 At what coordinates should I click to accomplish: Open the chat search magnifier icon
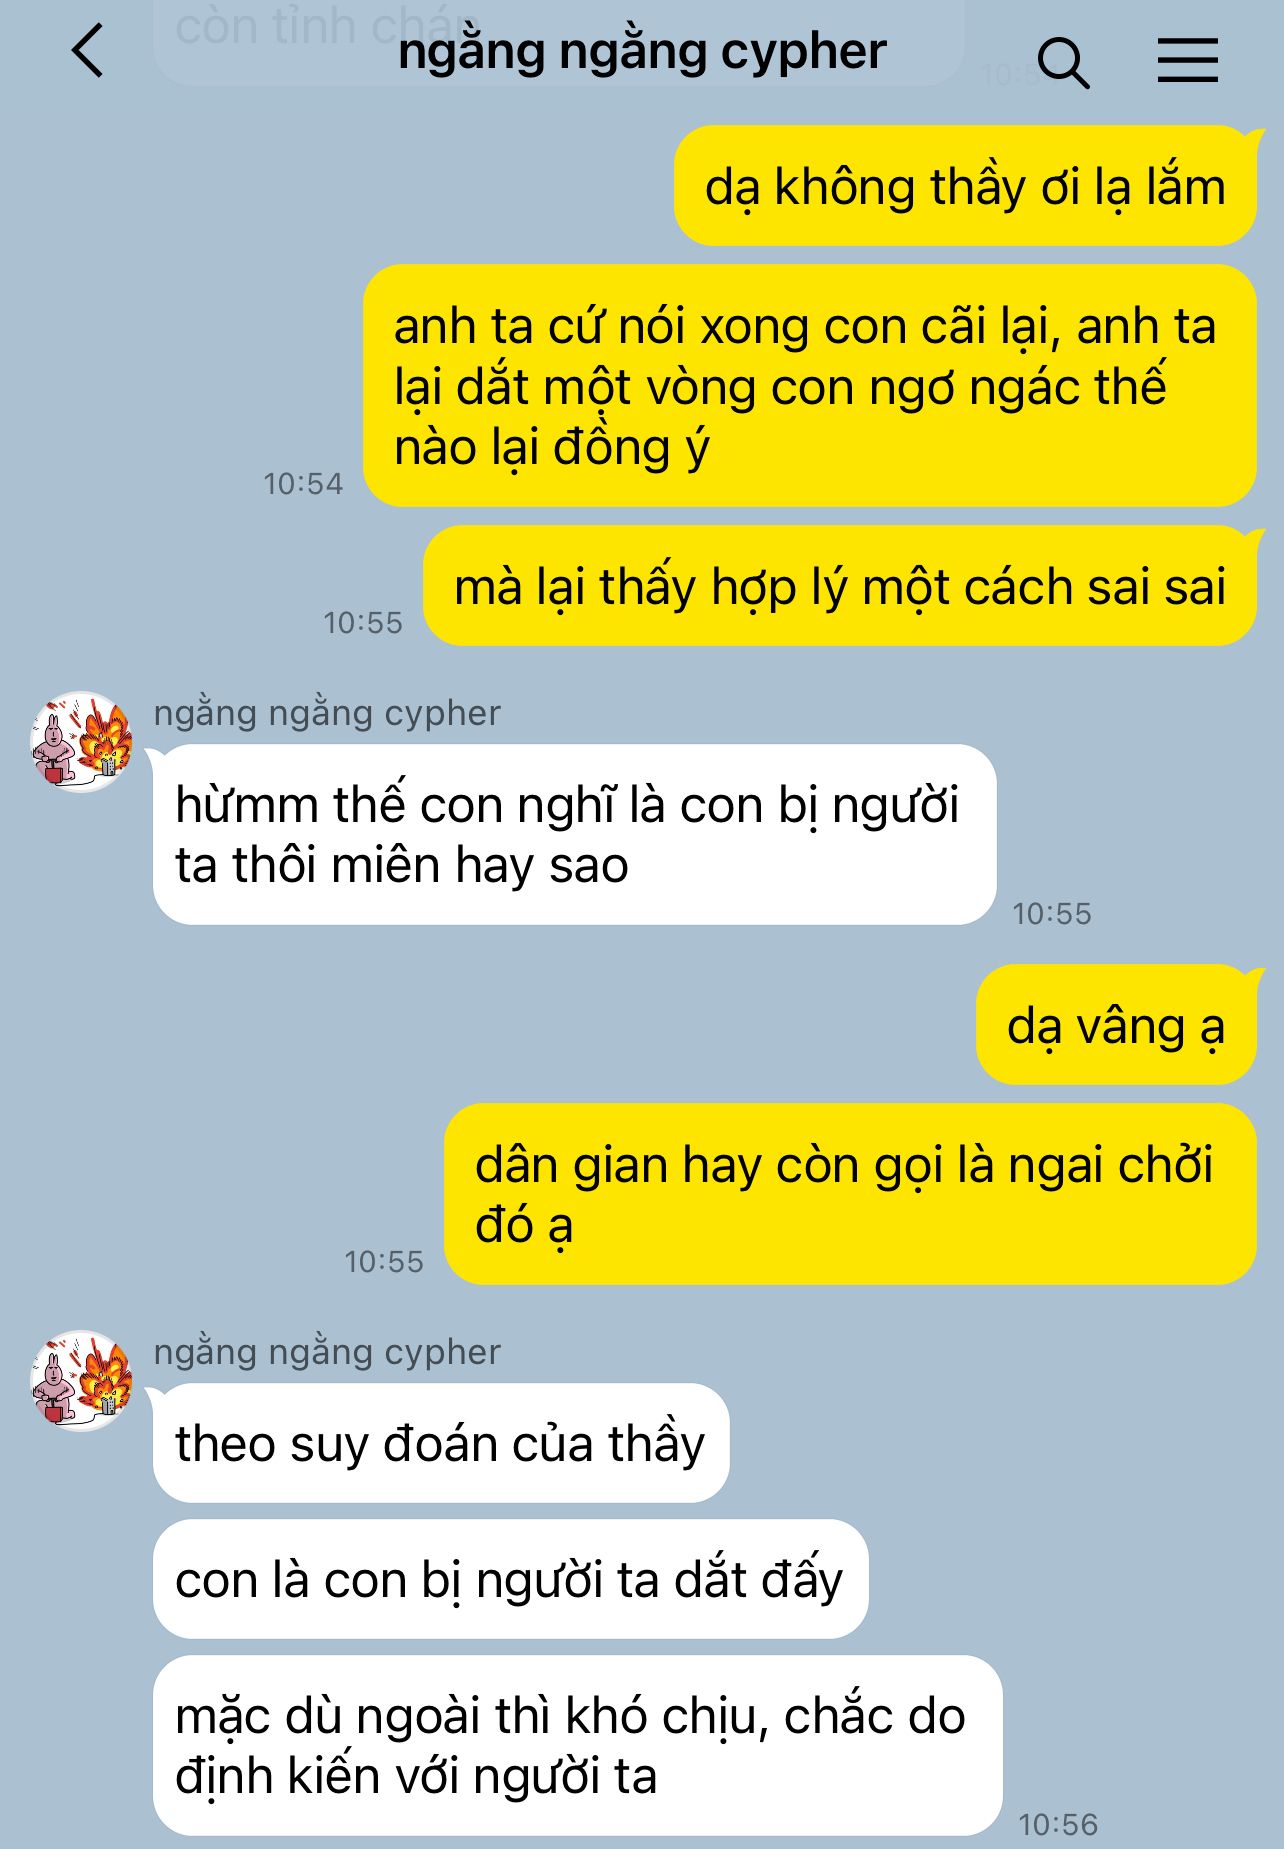tap(1063, 62)
